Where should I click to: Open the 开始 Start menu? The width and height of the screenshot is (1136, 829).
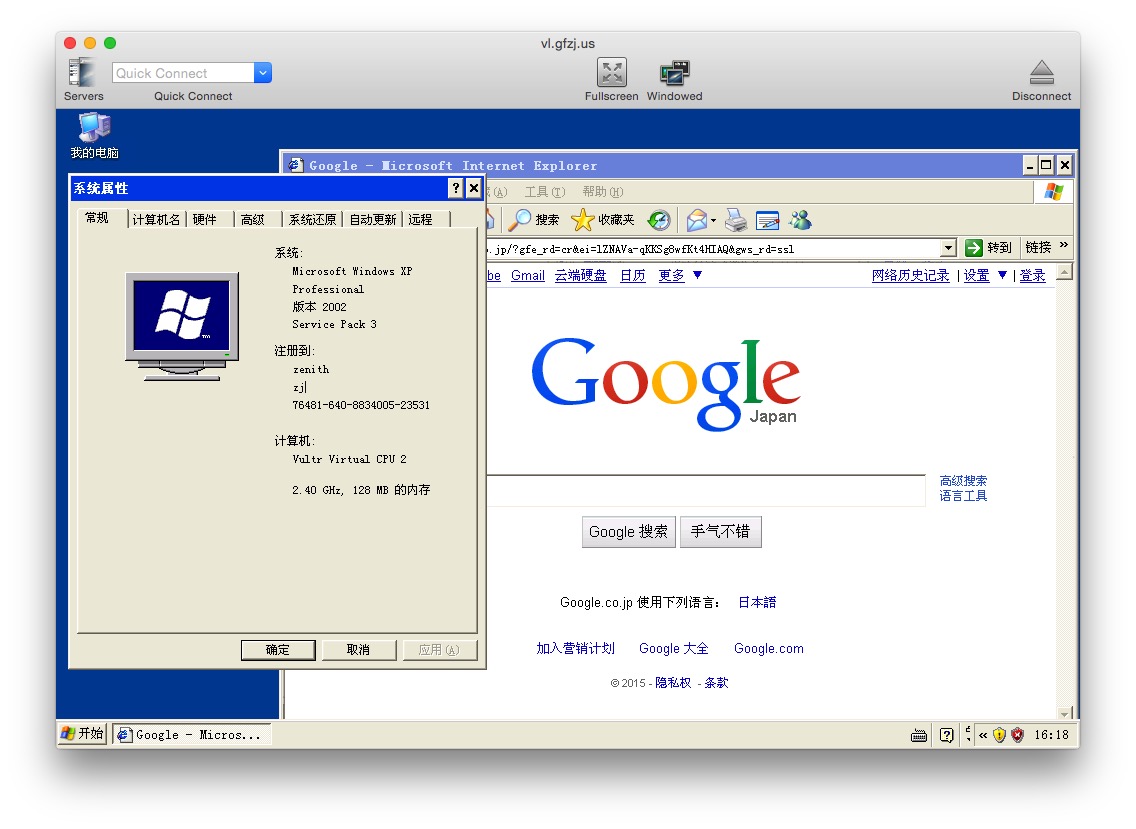(x=83, y=734)
